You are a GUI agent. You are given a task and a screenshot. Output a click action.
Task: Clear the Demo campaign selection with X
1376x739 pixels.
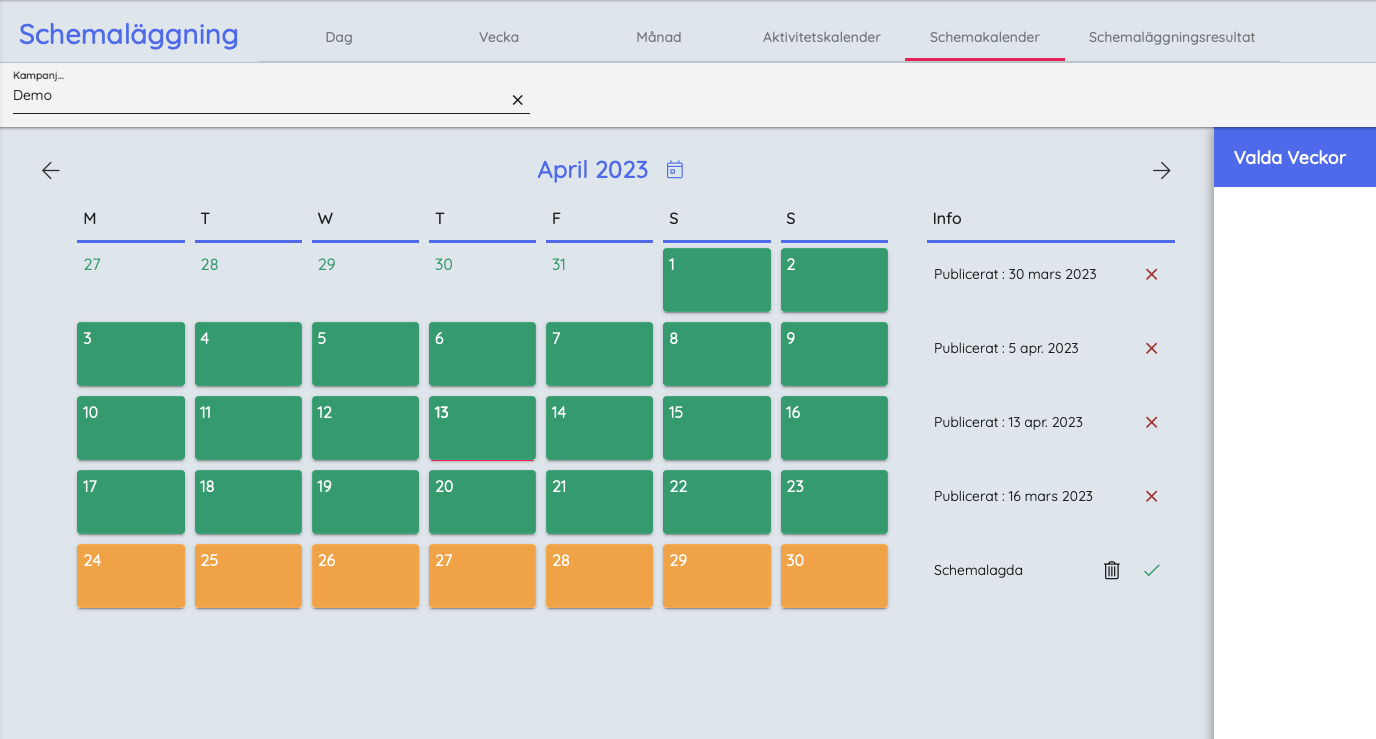[518, 100]
